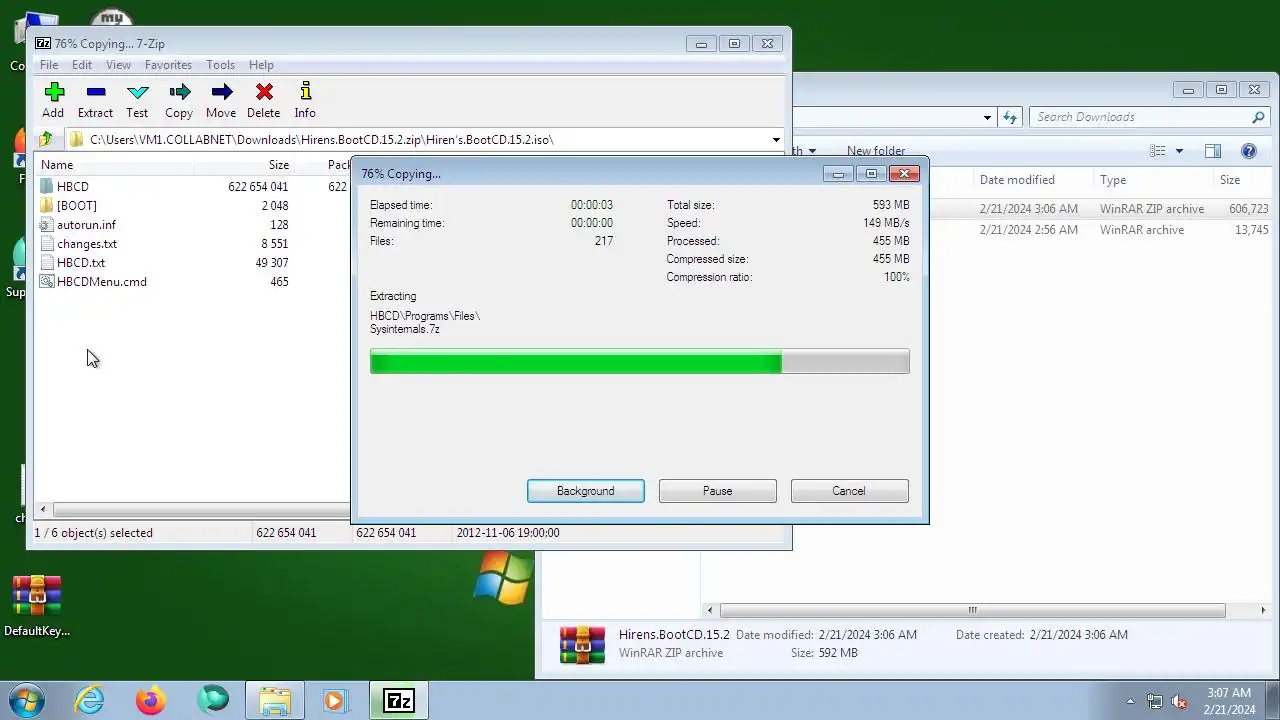
Task: Expand the 7-Zip address path dropdown
Action: tap(776, 140)
